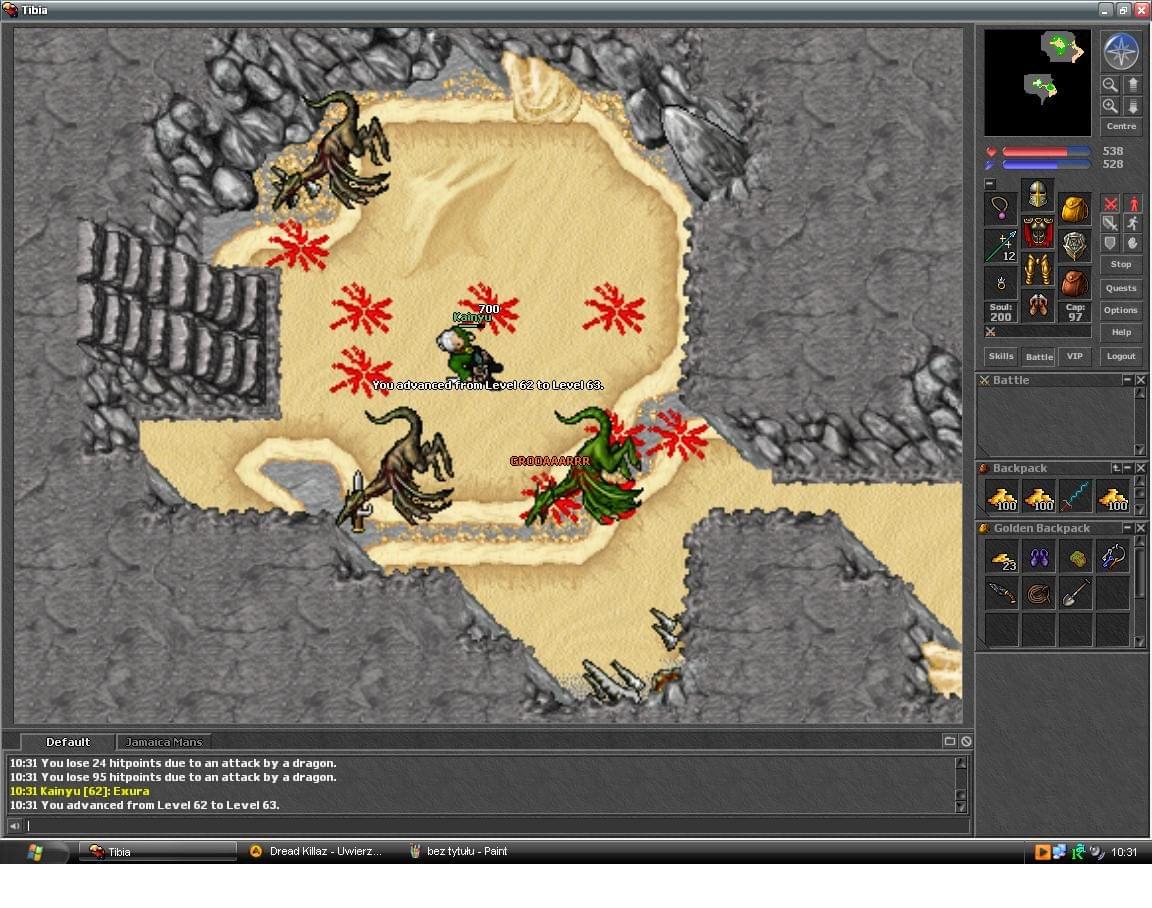Select the fishing rod in Golden Backpack

click(1113, 558)
